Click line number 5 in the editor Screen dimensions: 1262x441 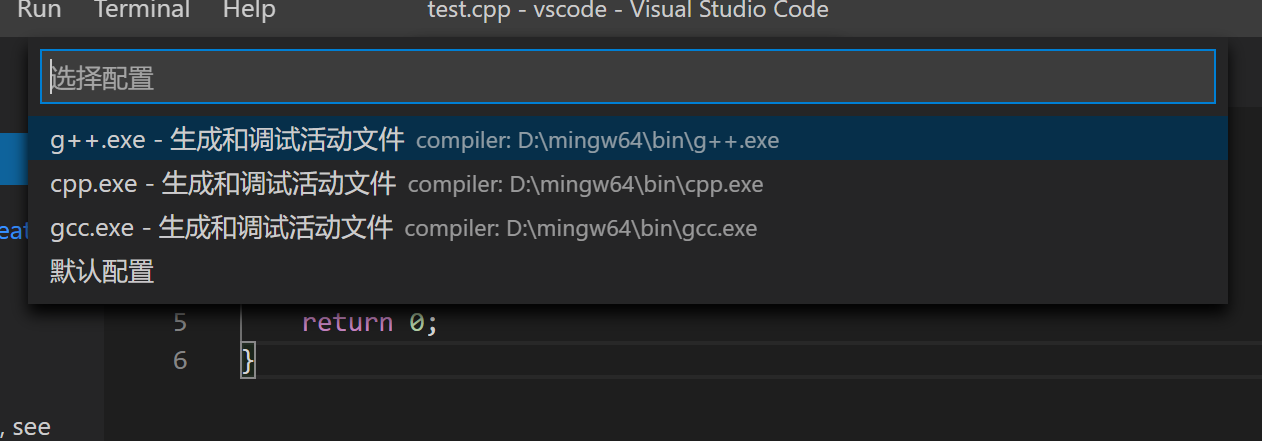coord(179,323)
